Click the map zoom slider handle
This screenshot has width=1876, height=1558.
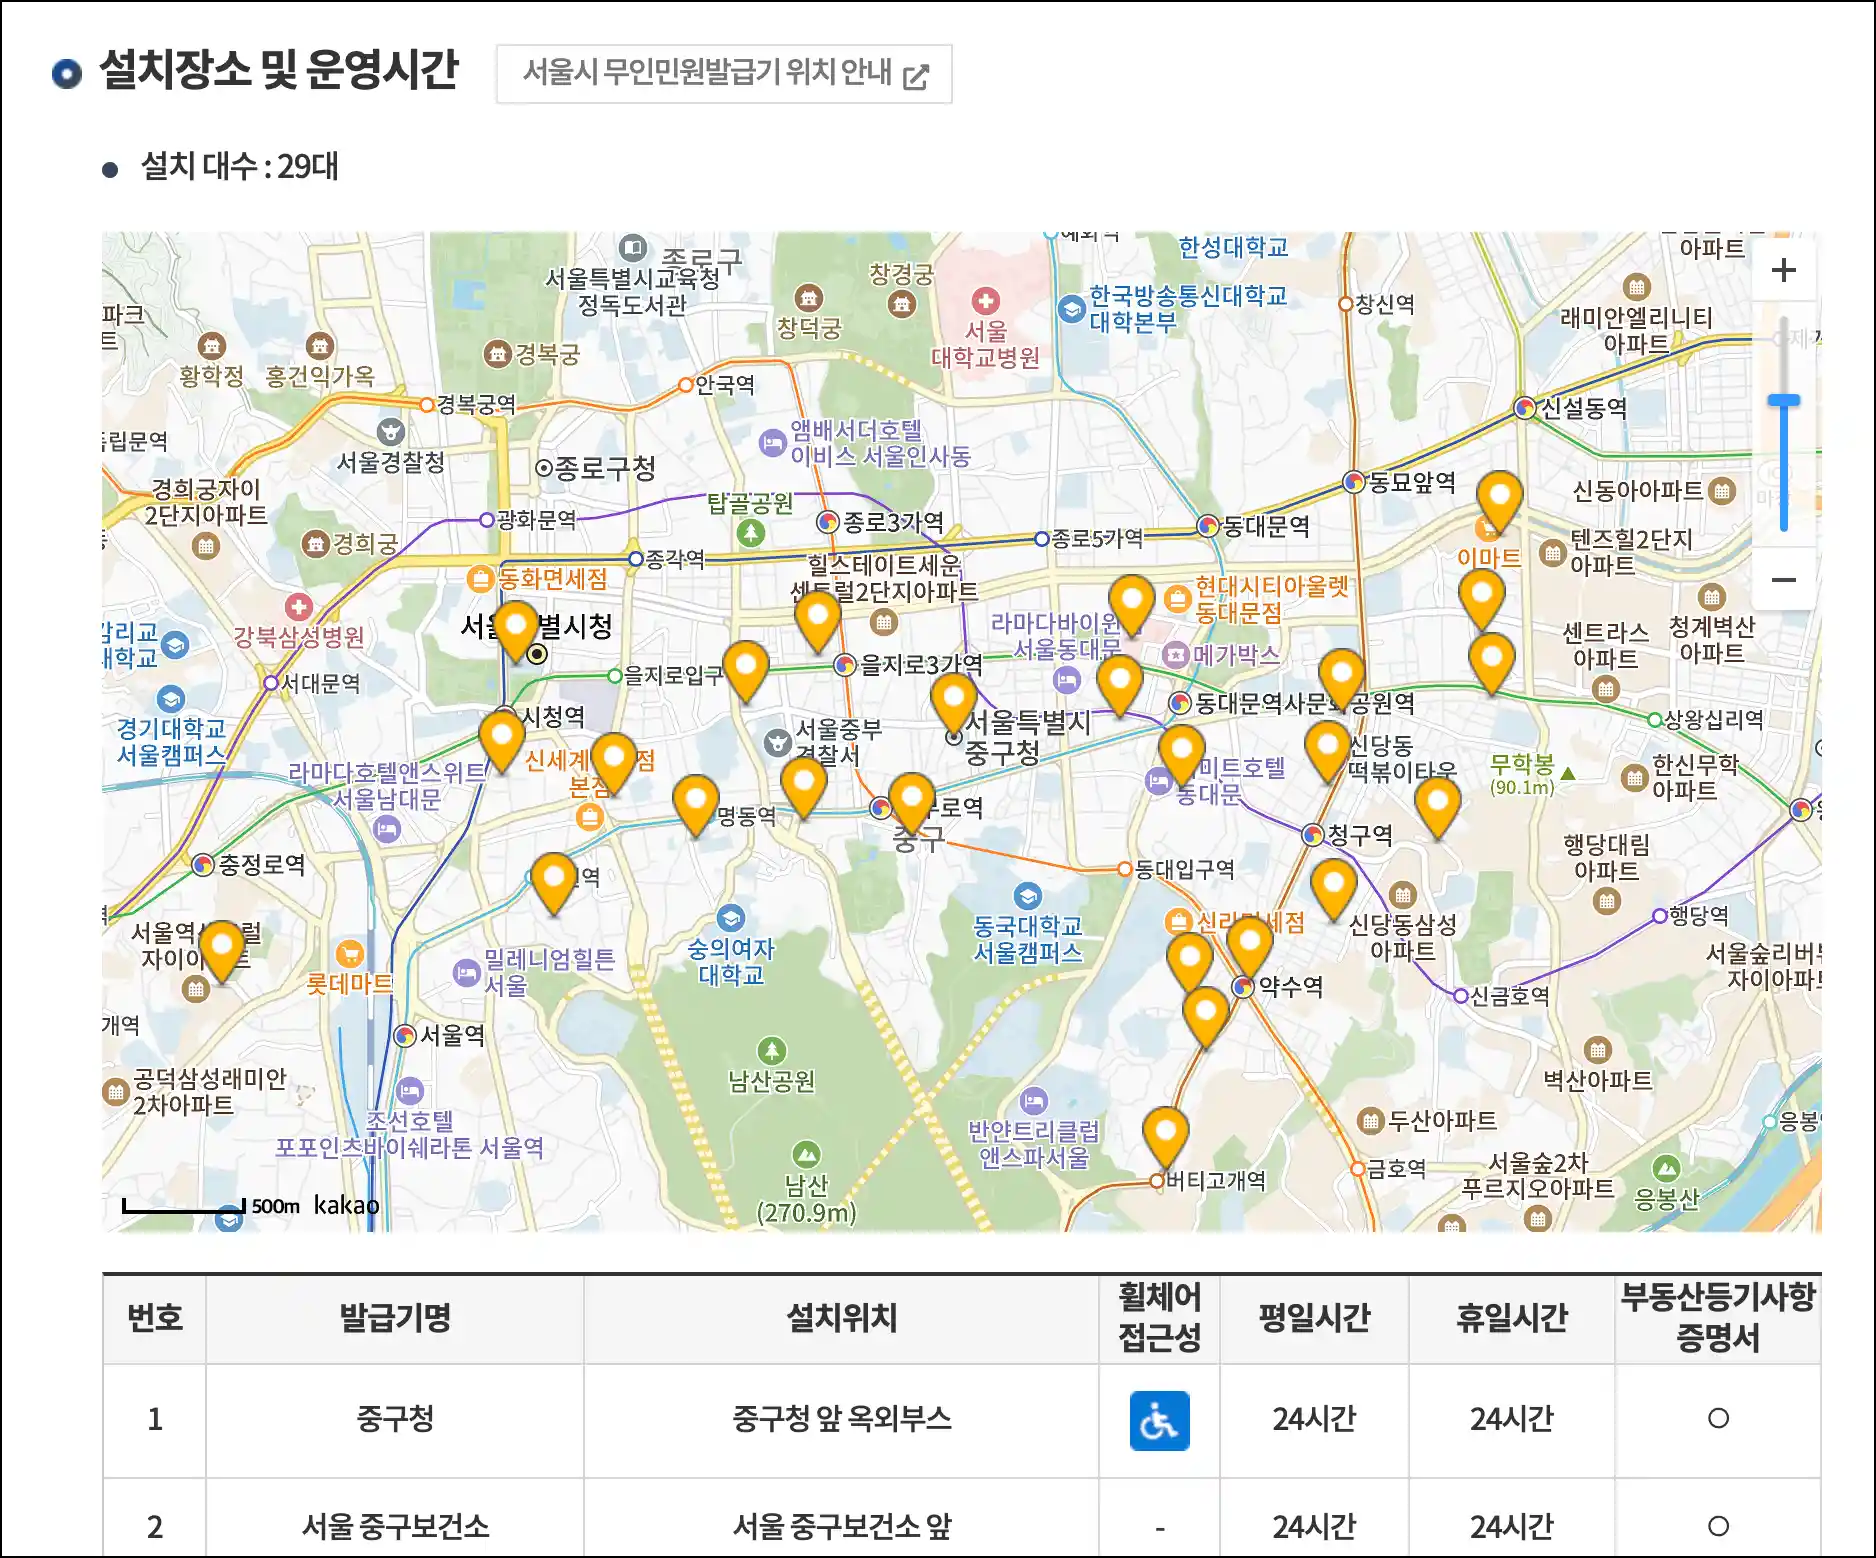[1783, 401]
